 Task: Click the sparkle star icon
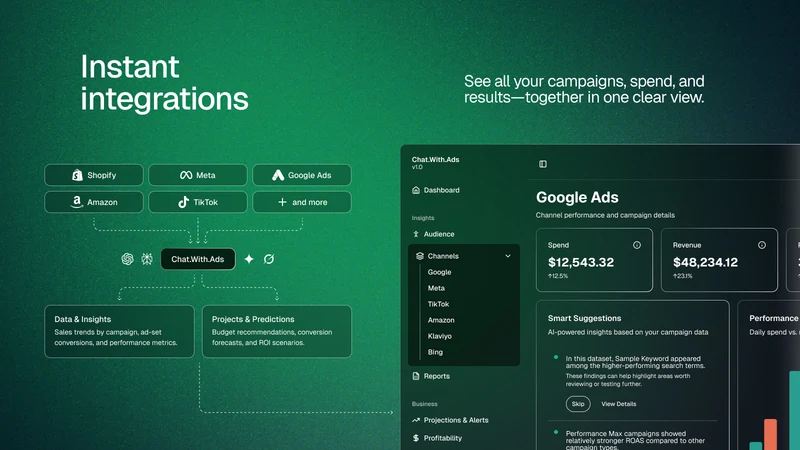(249, 259)
